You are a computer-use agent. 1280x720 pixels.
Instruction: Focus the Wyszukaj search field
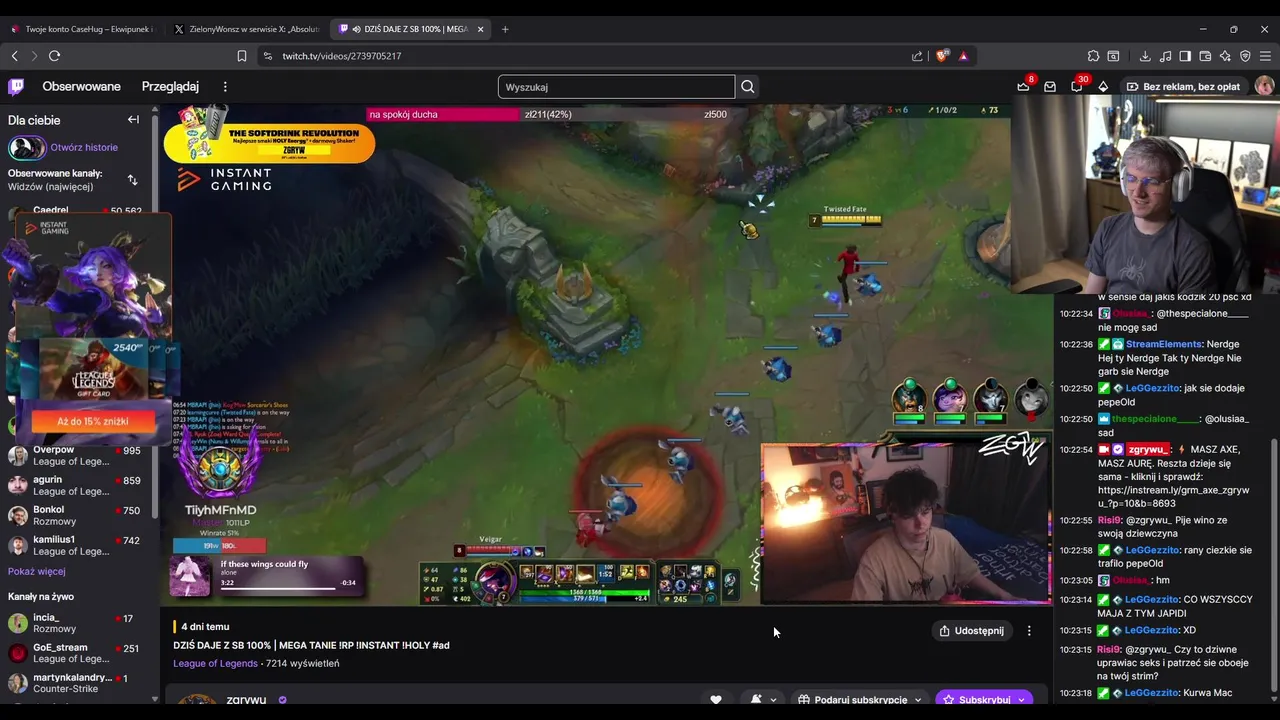click(616, 87)
